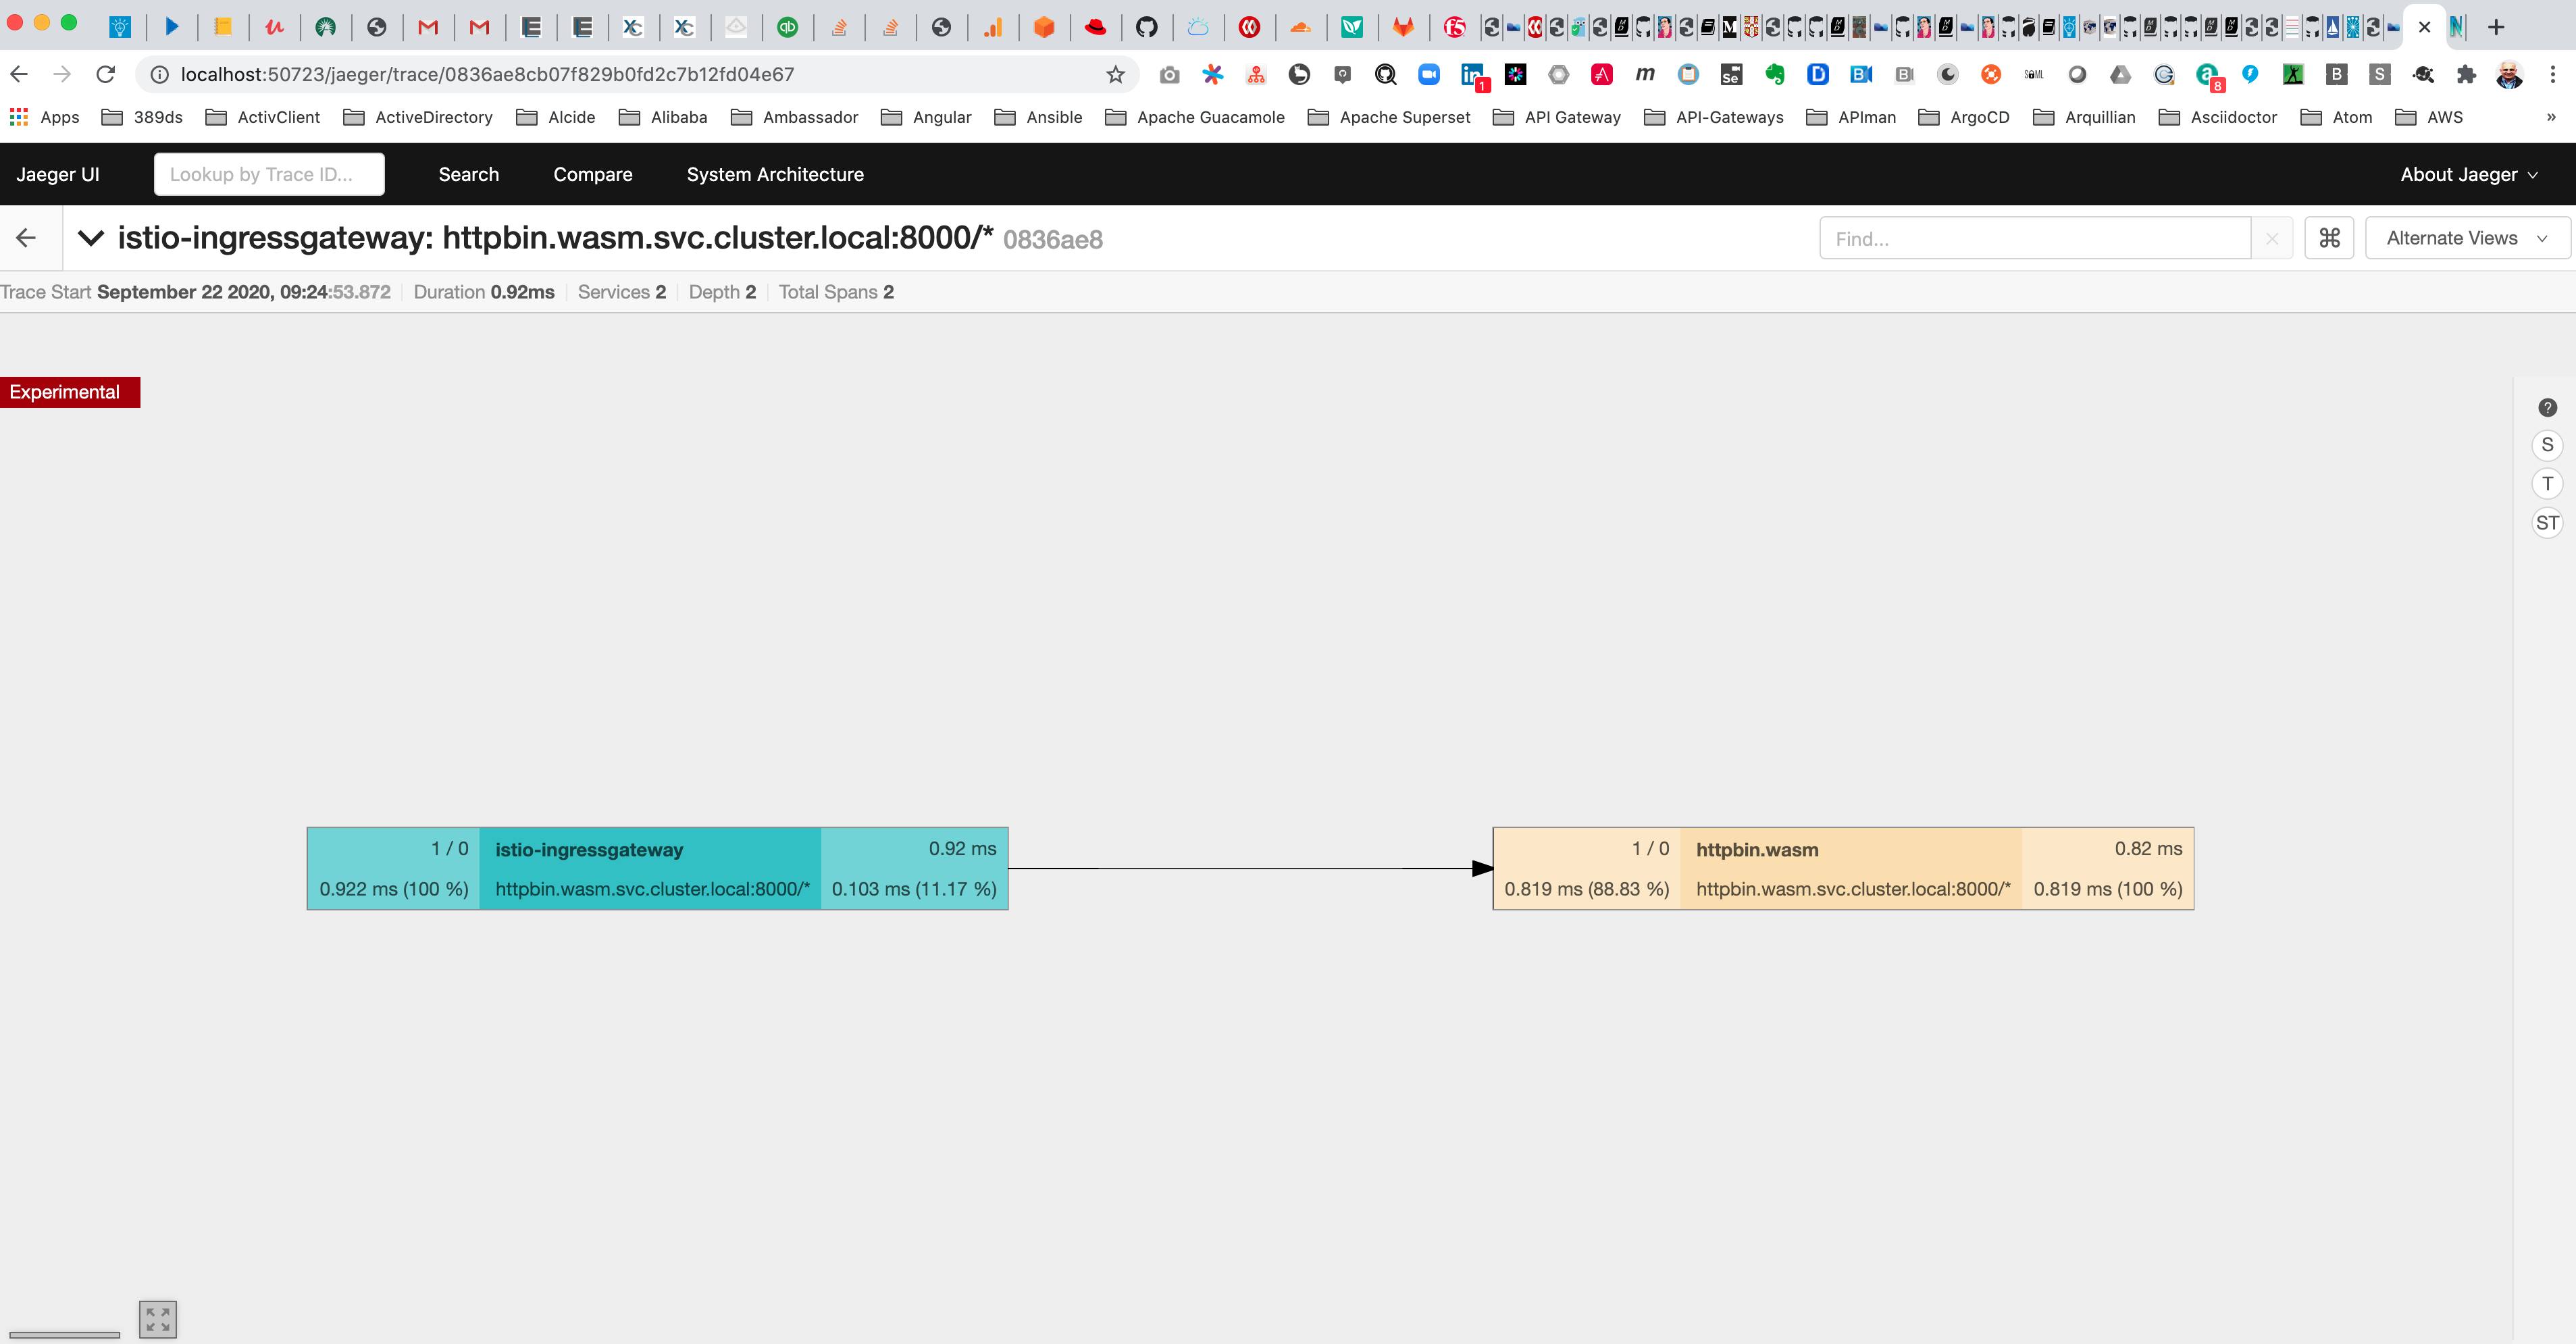2576x1344 pixels.
Task: Select the httpbin.wasm graph node
Action: (1843, 868)
